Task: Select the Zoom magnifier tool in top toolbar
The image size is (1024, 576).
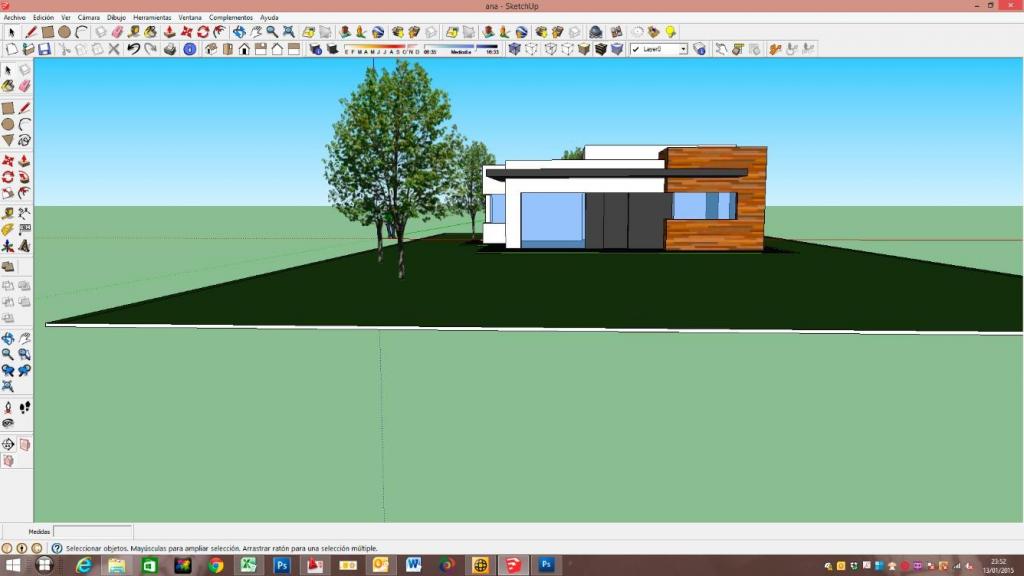Action: (x=272, y=32)
